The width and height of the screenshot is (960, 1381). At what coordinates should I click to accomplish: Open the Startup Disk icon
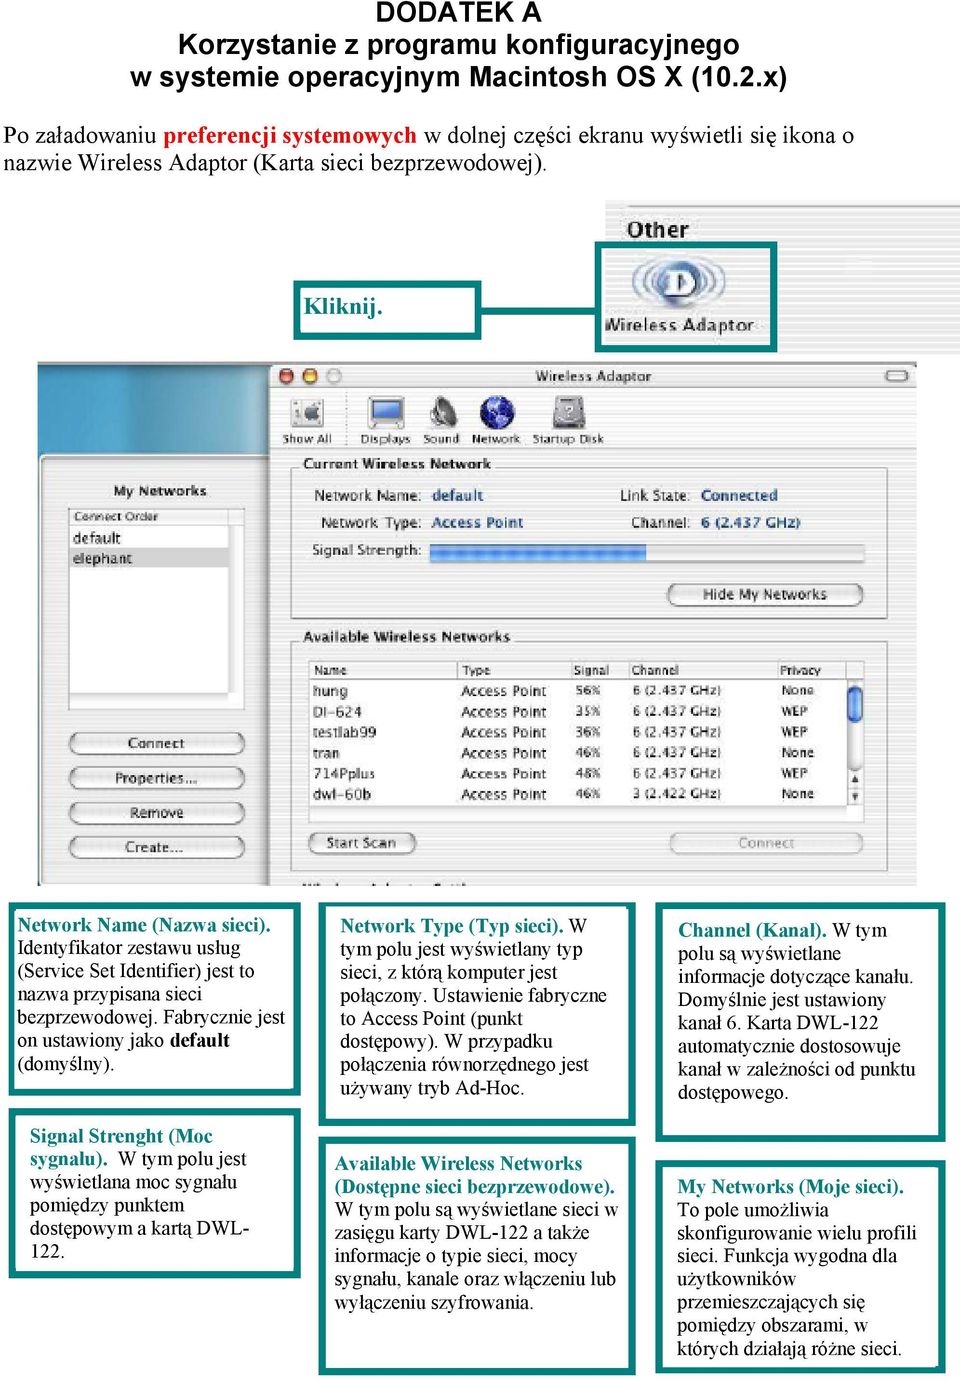568,421
